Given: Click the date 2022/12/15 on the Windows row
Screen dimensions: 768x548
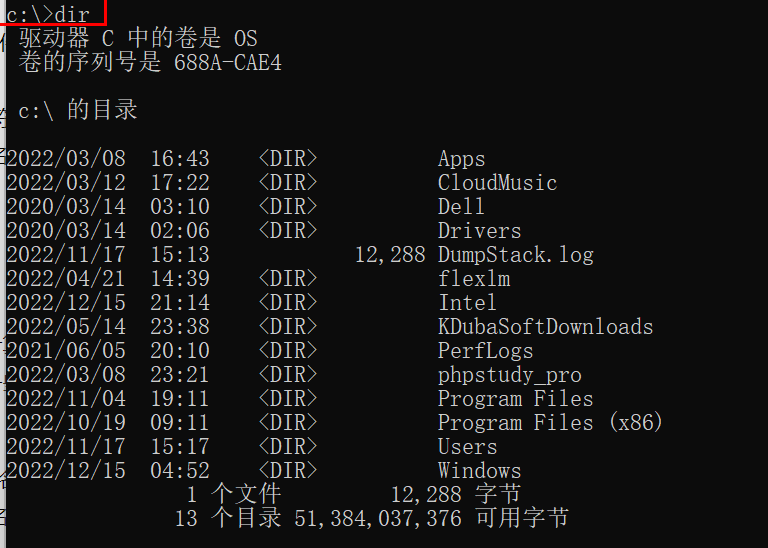Looking at the screenshot, I should coord(66,471).
